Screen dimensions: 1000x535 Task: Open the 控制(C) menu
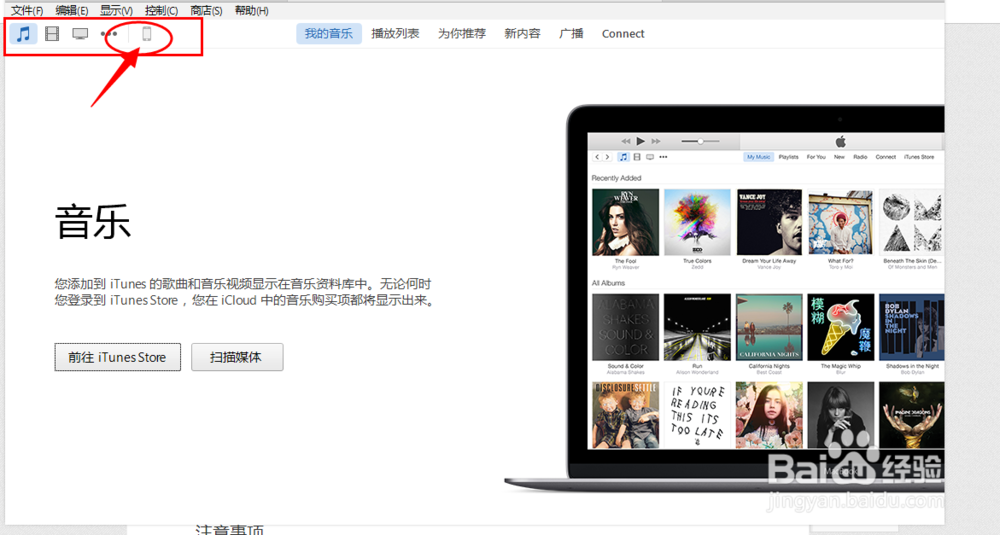pyautogui.click(x=161, y=11)
